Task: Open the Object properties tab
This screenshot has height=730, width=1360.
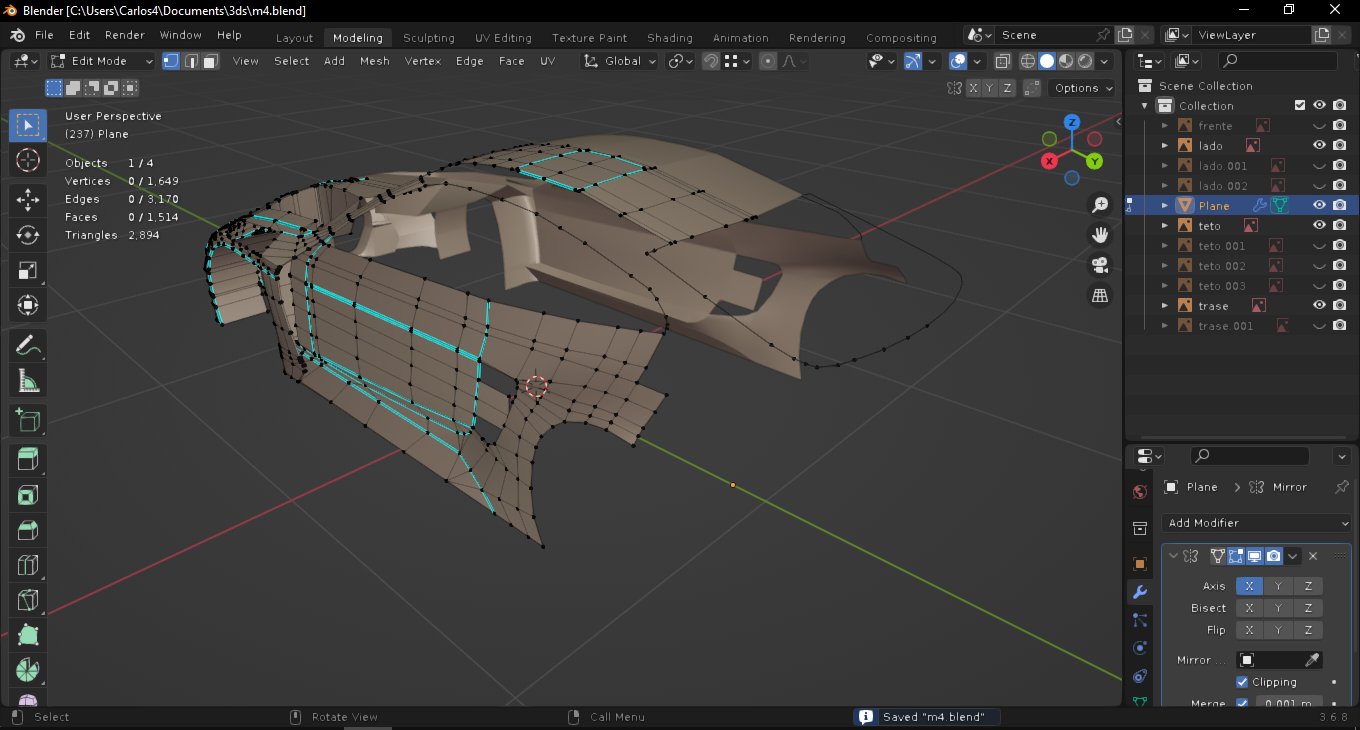Action: point(1140,564)
